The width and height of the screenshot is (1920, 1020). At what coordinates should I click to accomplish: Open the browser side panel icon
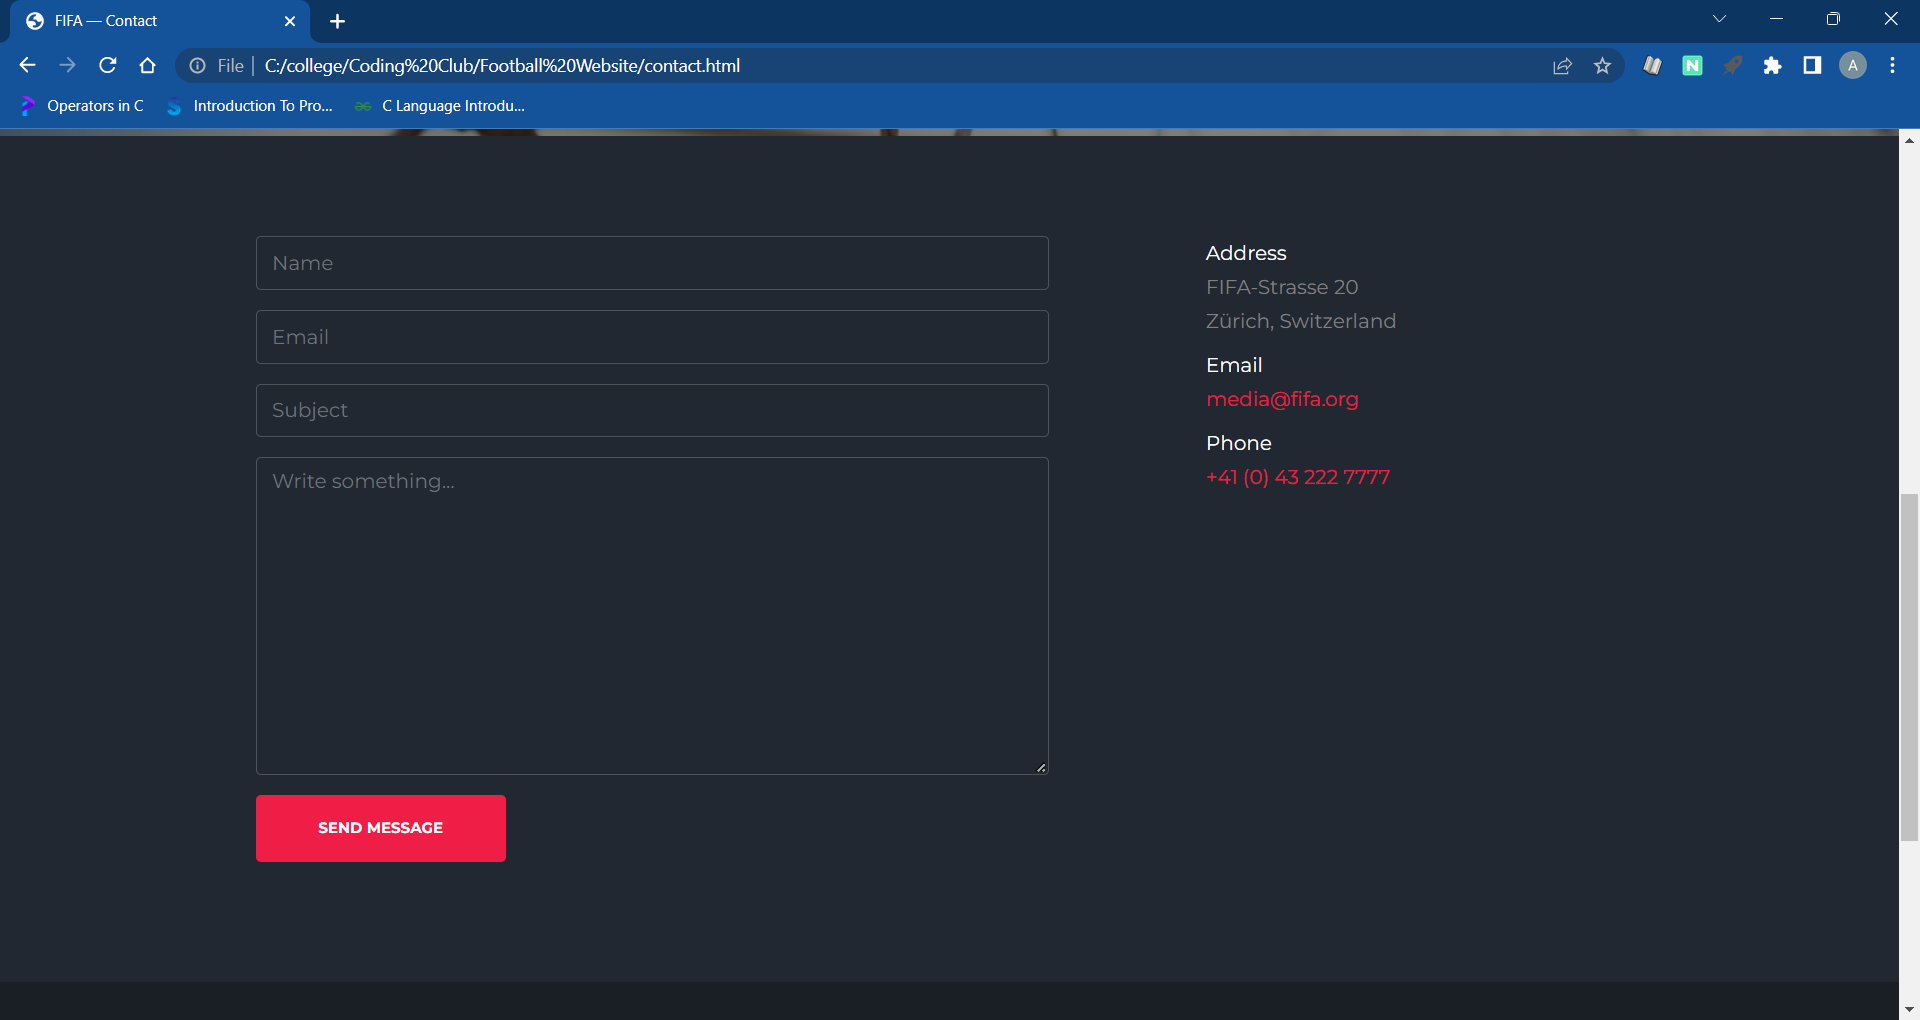(1812, 65)
